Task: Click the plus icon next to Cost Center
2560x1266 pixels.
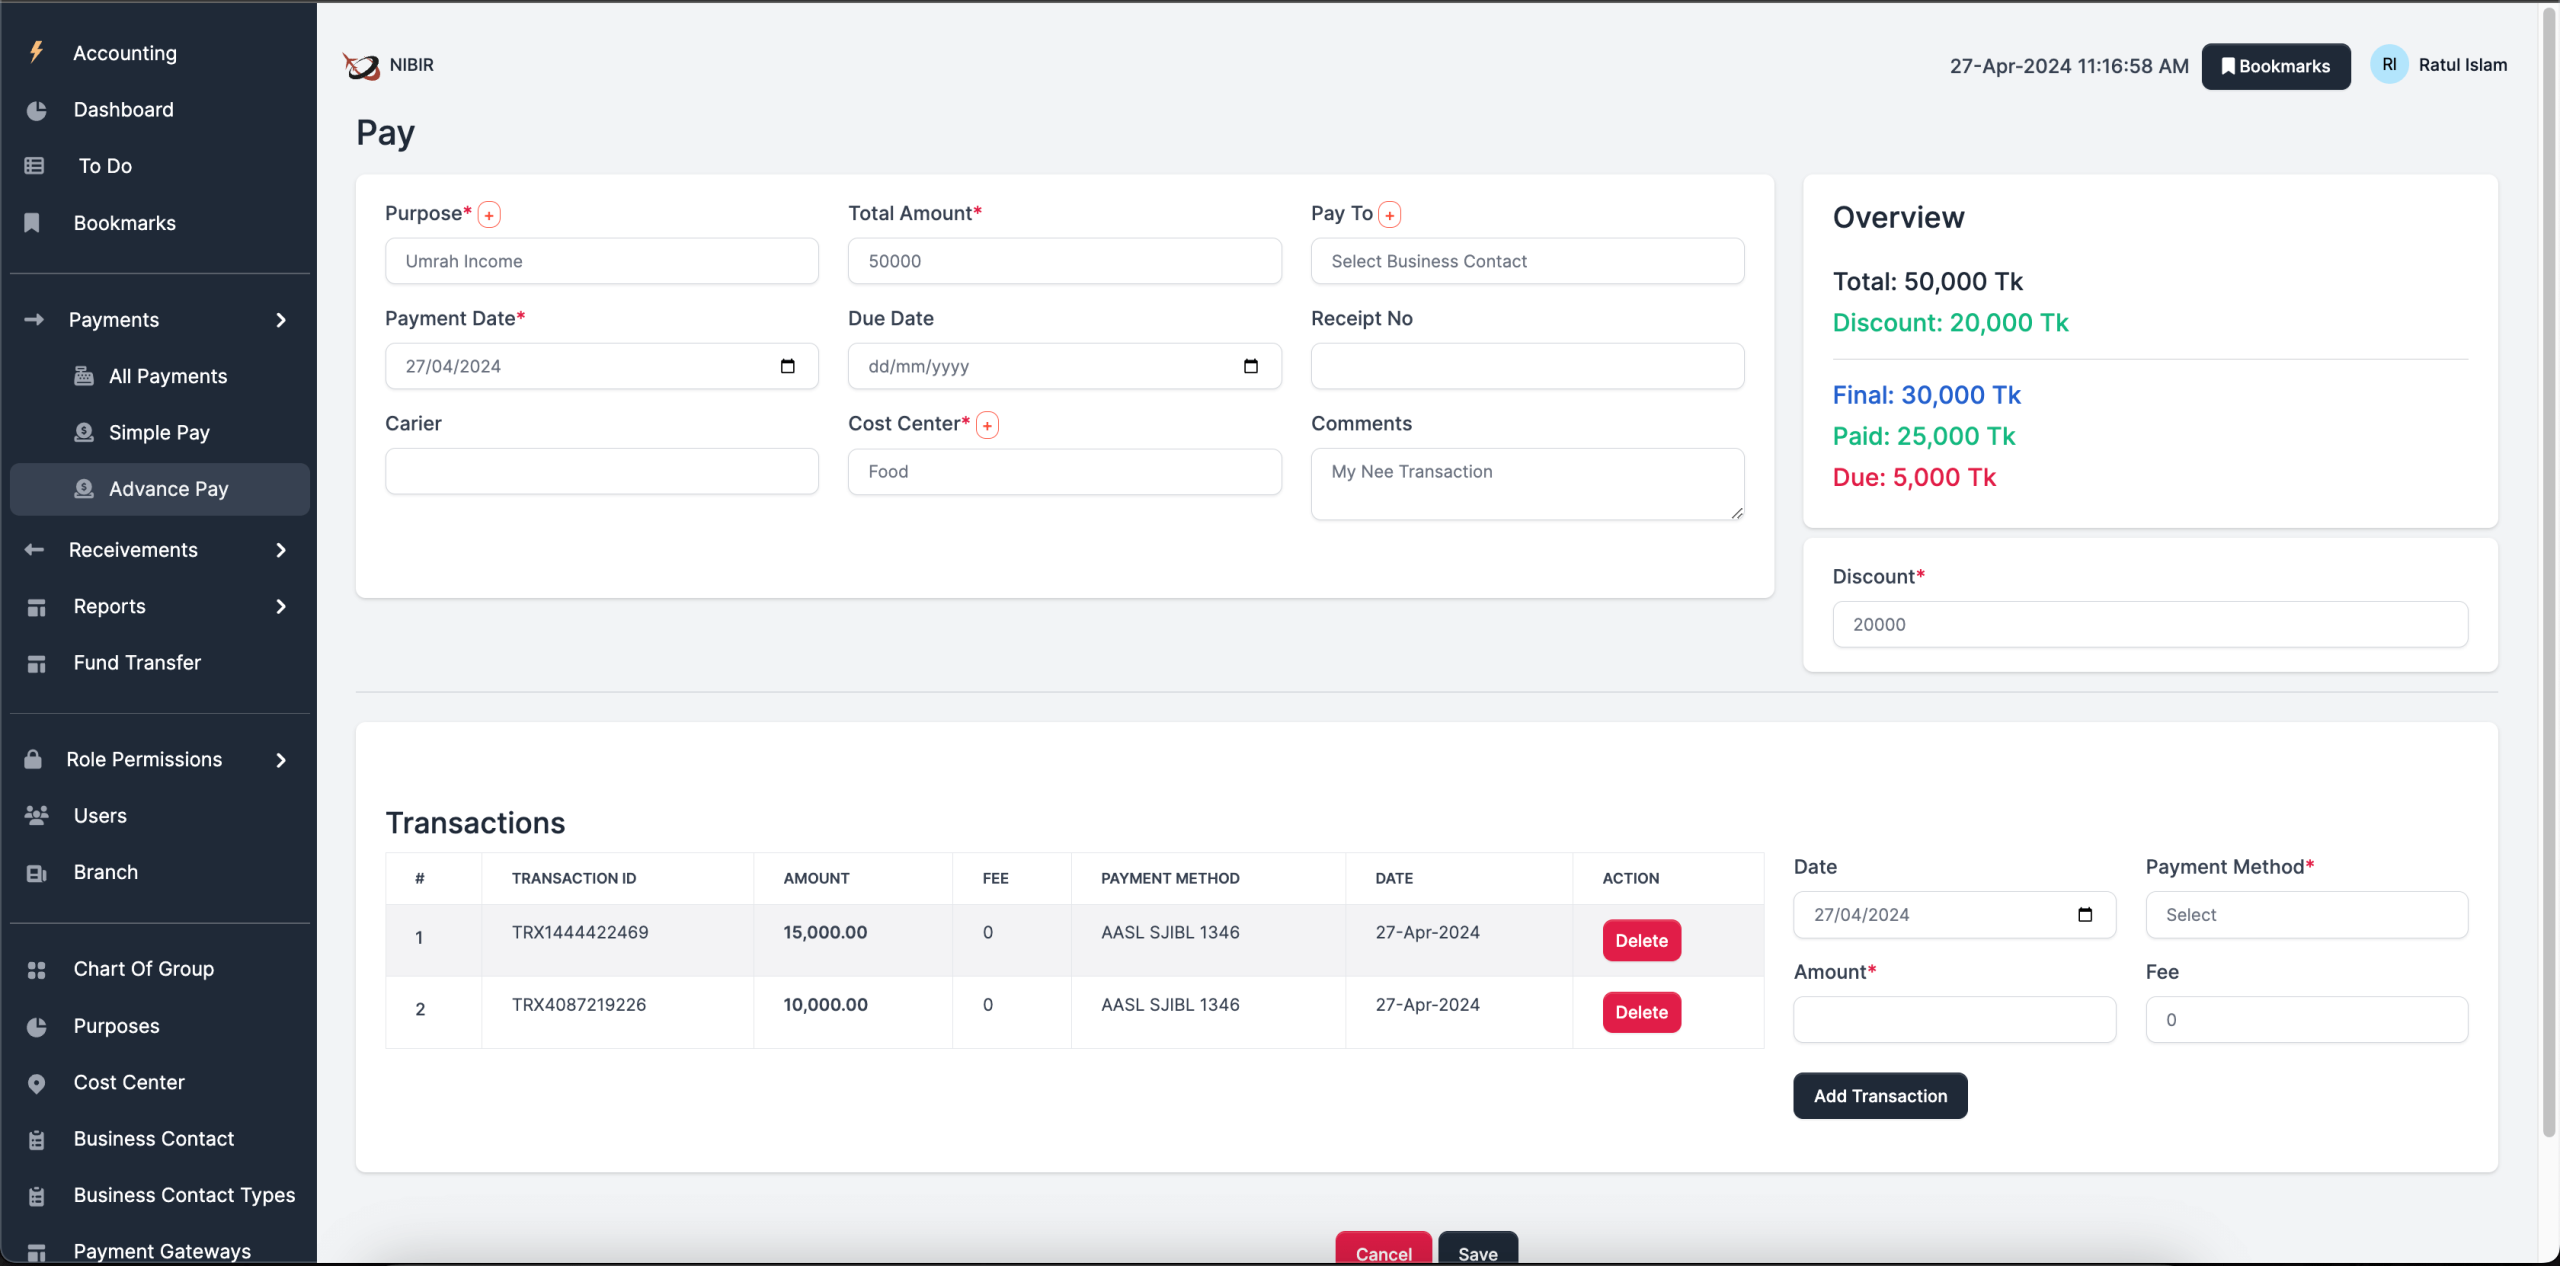Action: [987, 425]
